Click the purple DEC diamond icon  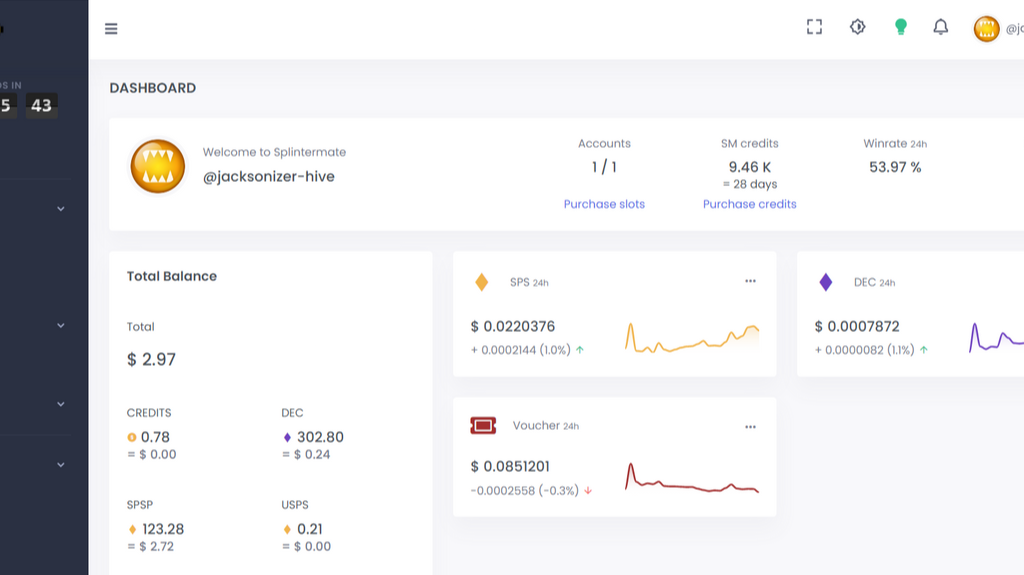click(826, 282)
